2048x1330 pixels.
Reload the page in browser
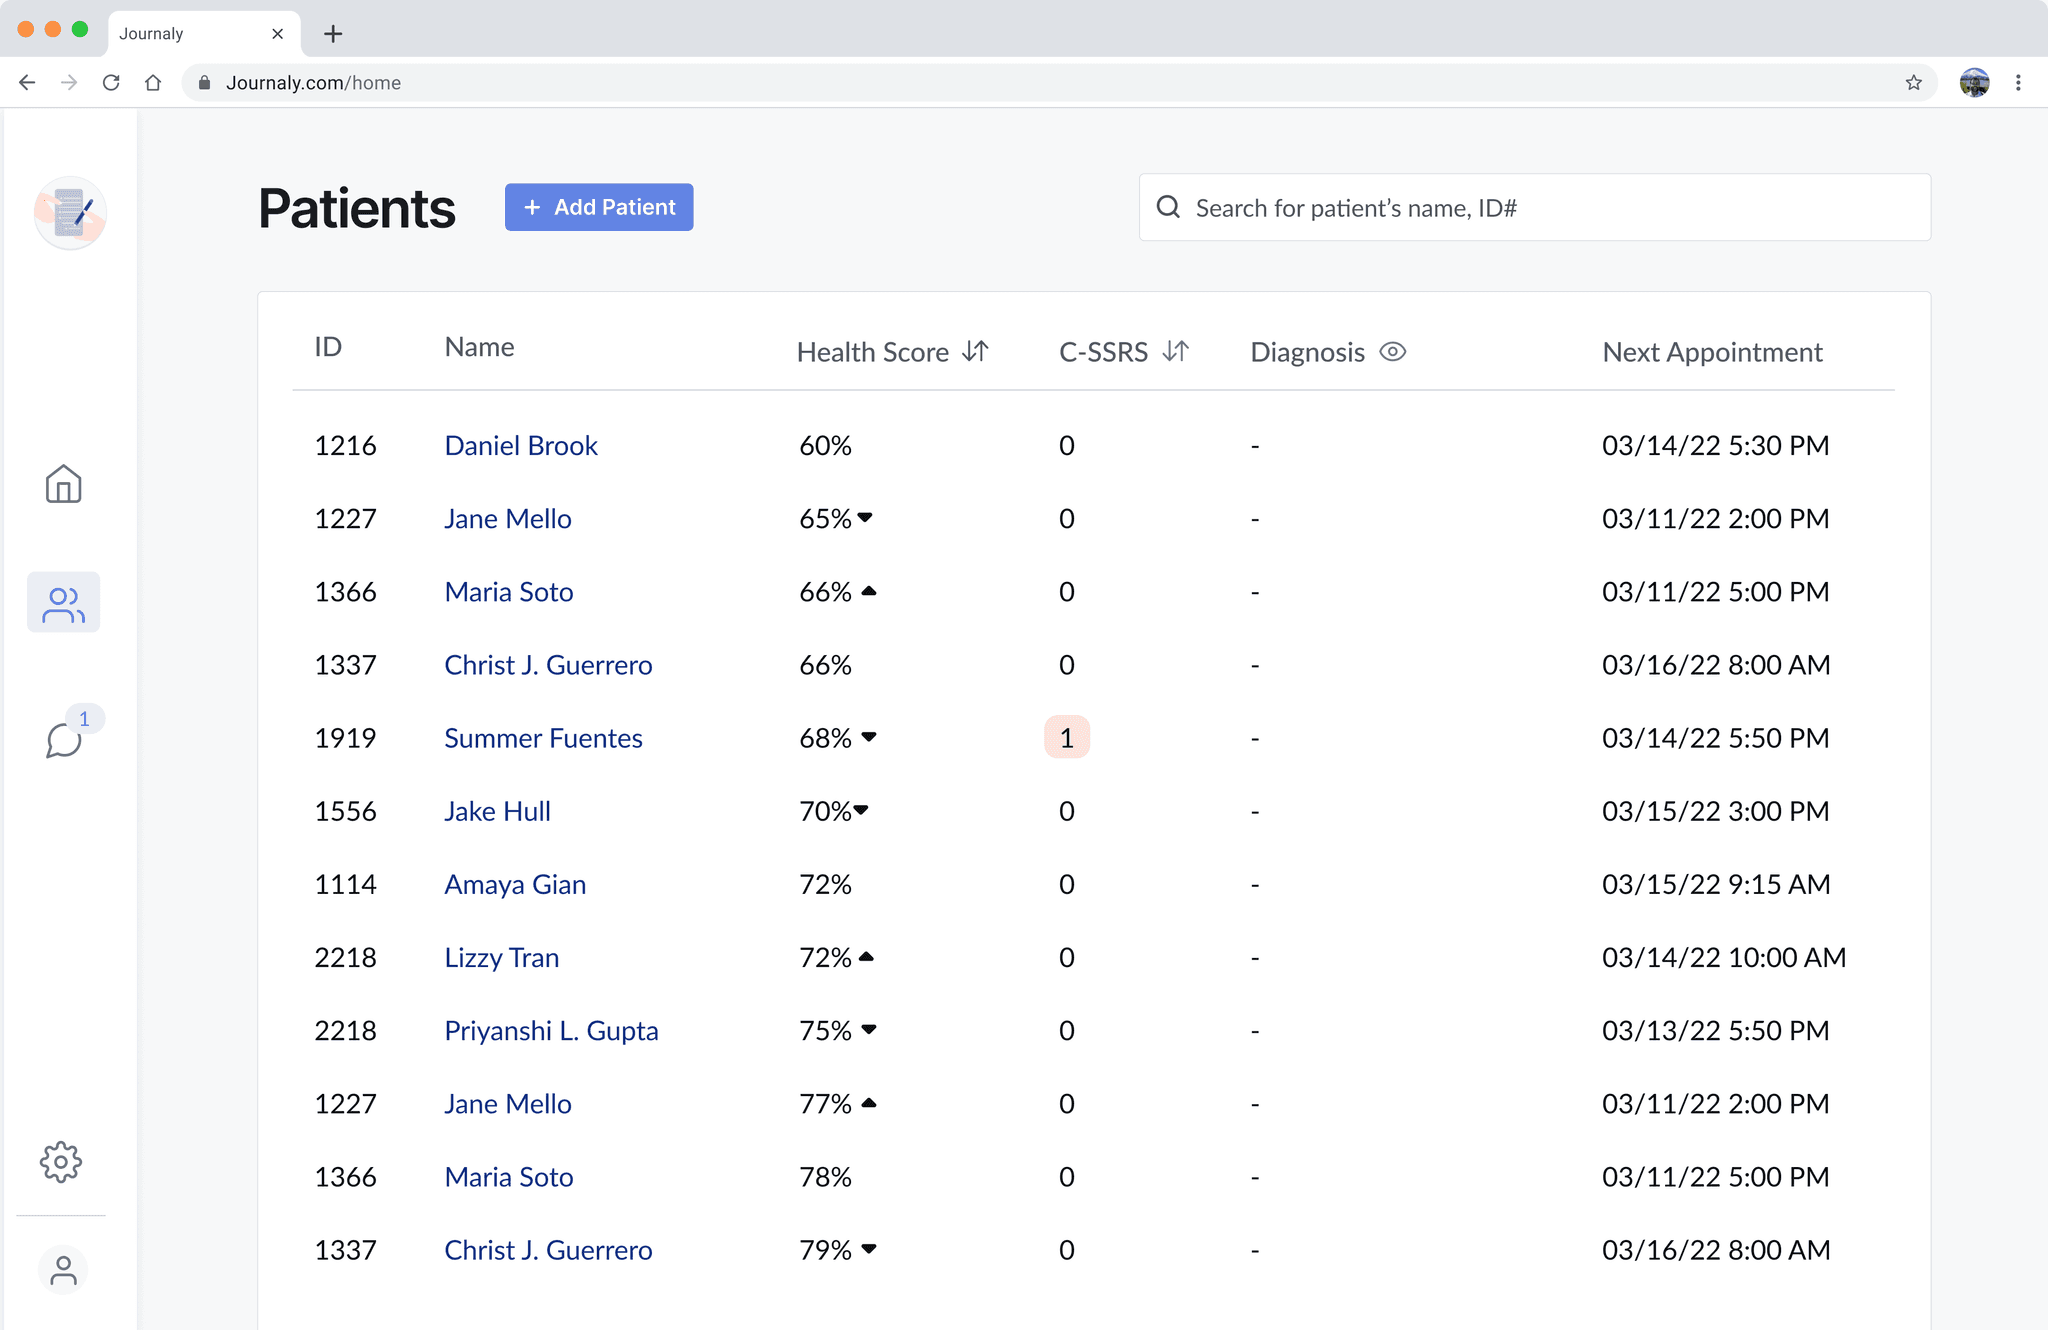[111, 83]
